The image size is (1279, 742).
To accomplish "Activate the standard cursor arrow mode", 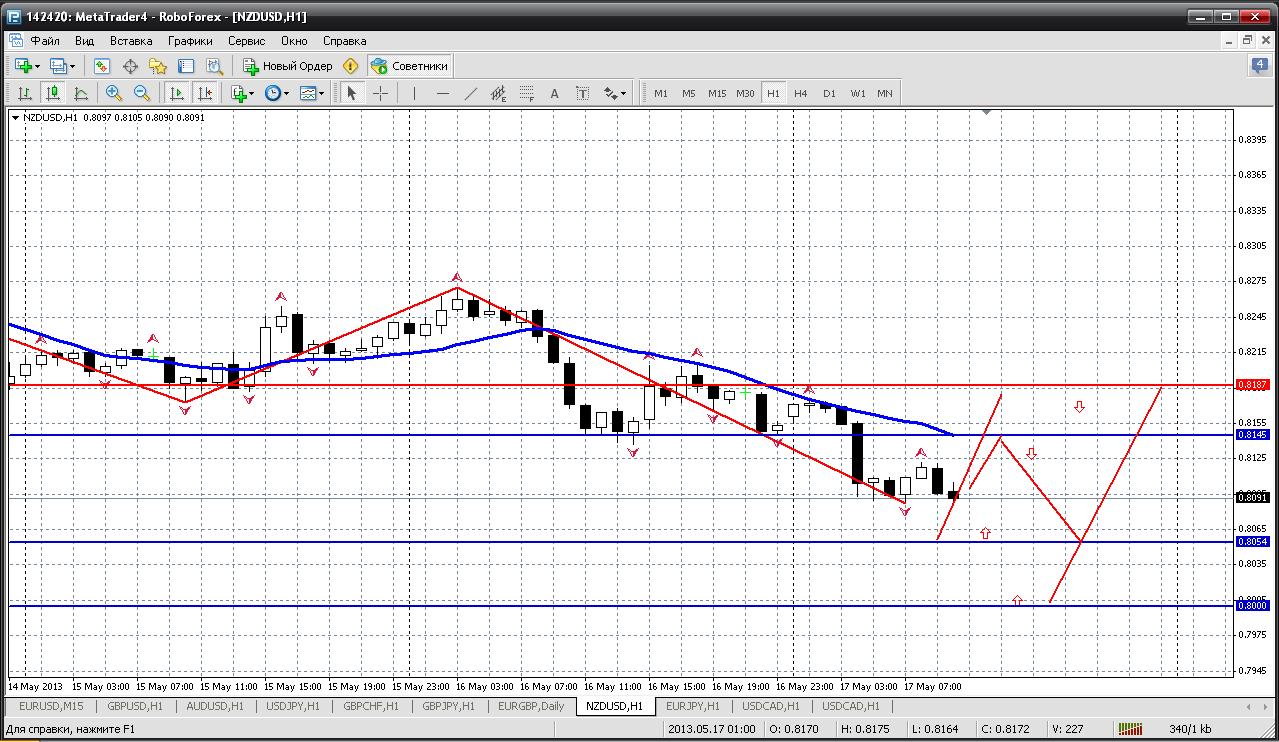I will [x=351, y=93].
